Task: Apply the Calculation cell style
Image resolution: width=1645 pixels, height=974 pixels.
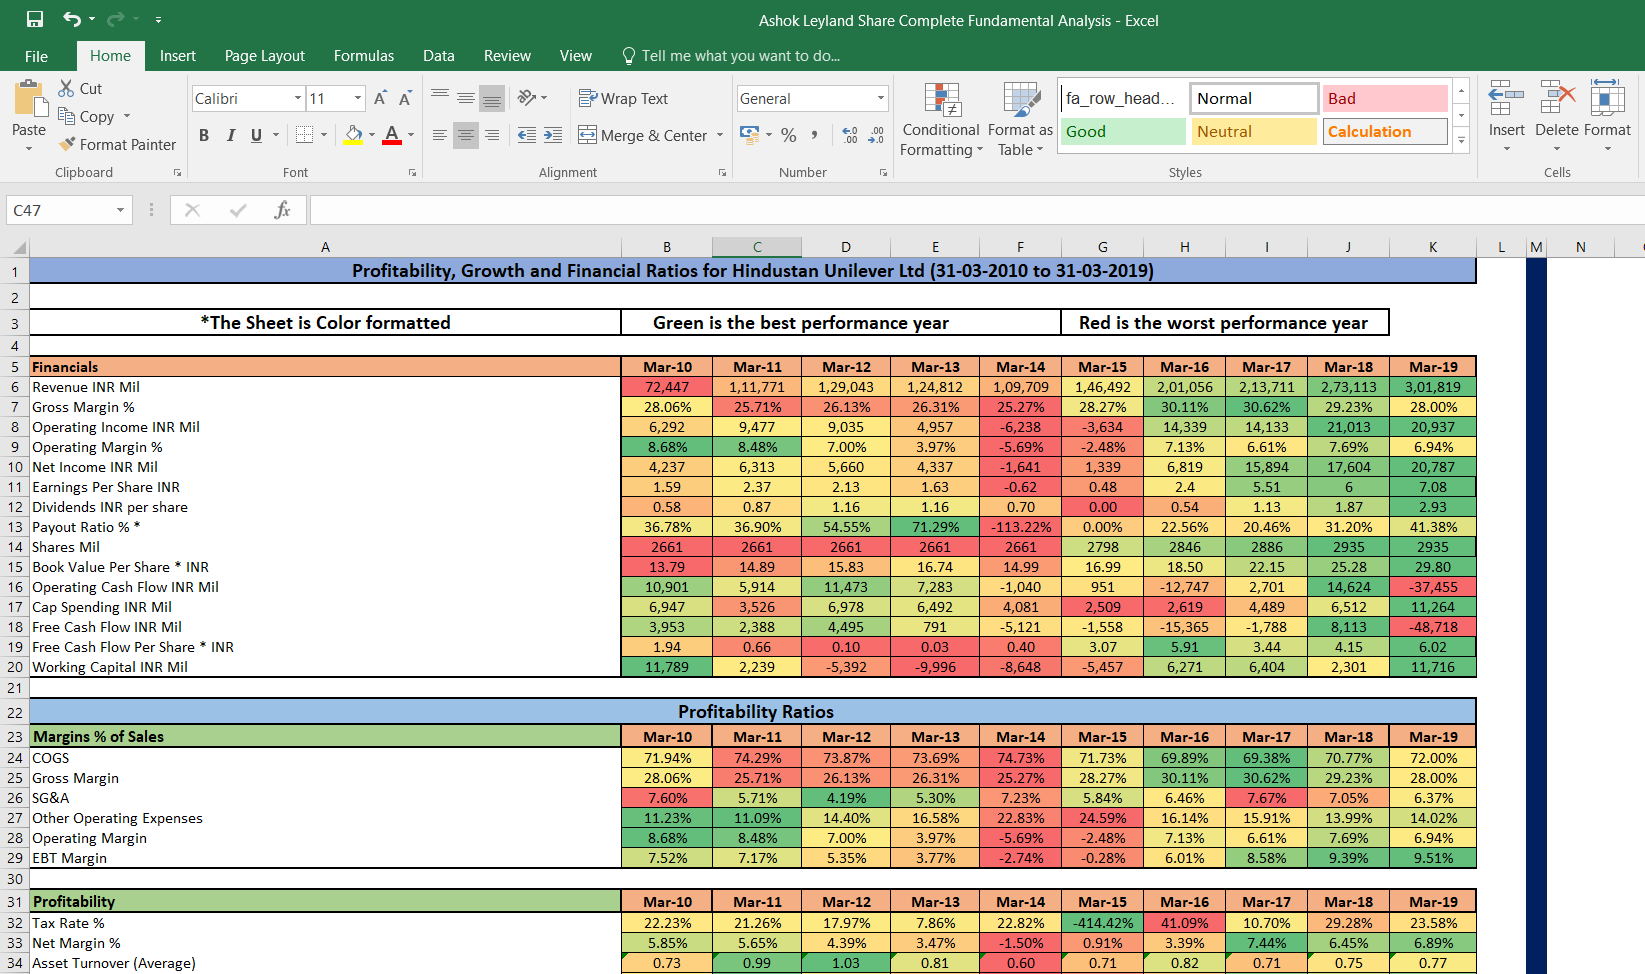Action: [x=1385, y=131]
